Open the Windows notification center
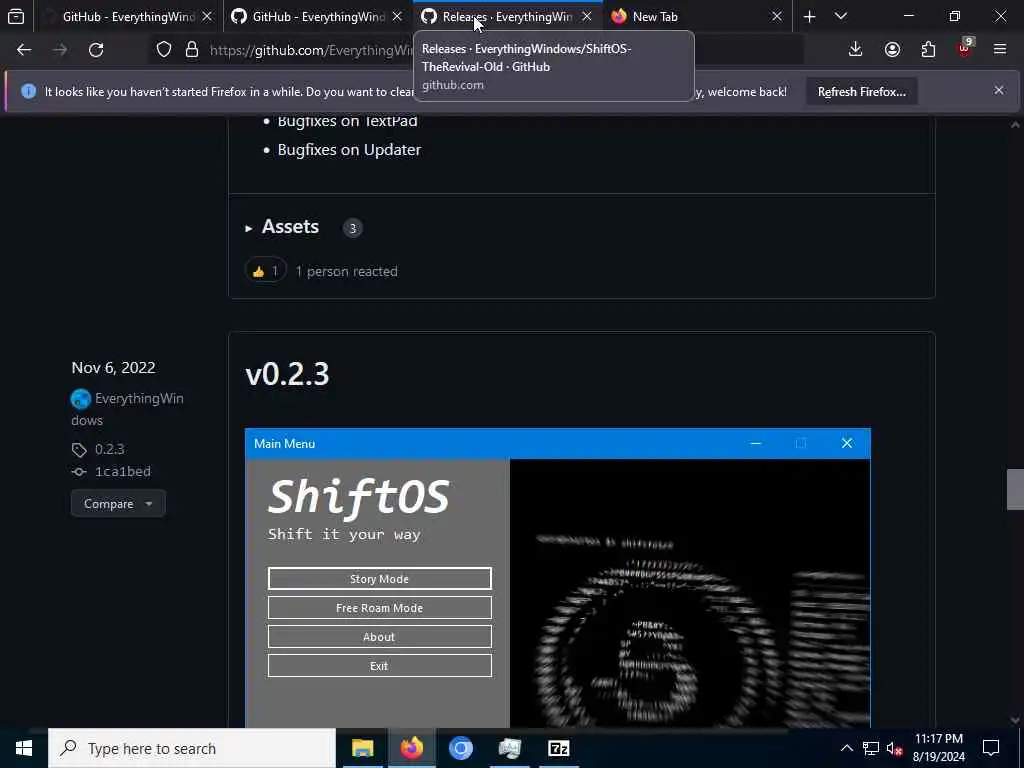Screen dimensions: 1024x768 [x=991, y=748]
